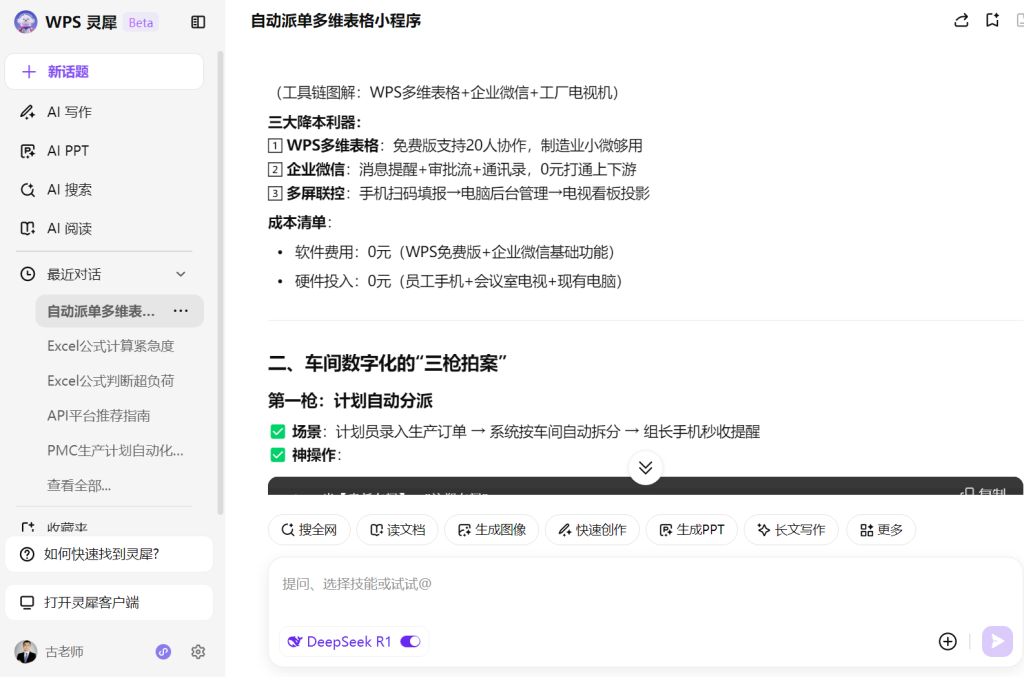
Task: Open AI 写作 from sidebar
Action: [x=69, y=112]
